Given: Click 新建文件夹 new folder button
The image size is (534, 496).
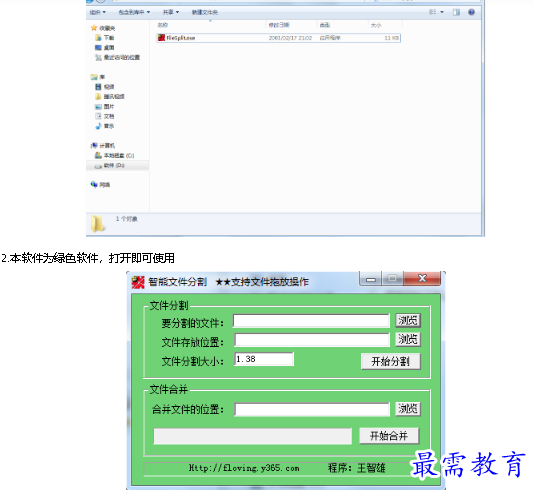Looking at the screenshot, I should 205,13.
